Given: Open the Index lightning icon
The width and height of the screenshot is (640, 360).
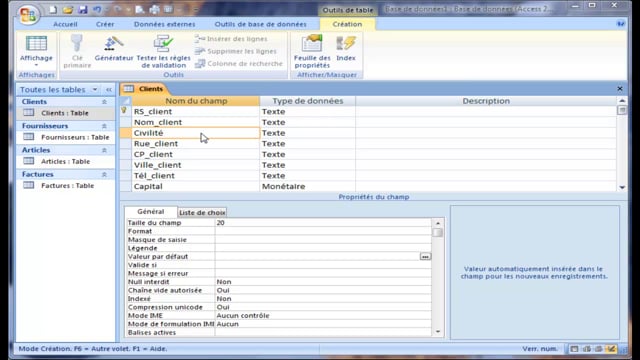Looking at the screenshot, I should 346,49.
